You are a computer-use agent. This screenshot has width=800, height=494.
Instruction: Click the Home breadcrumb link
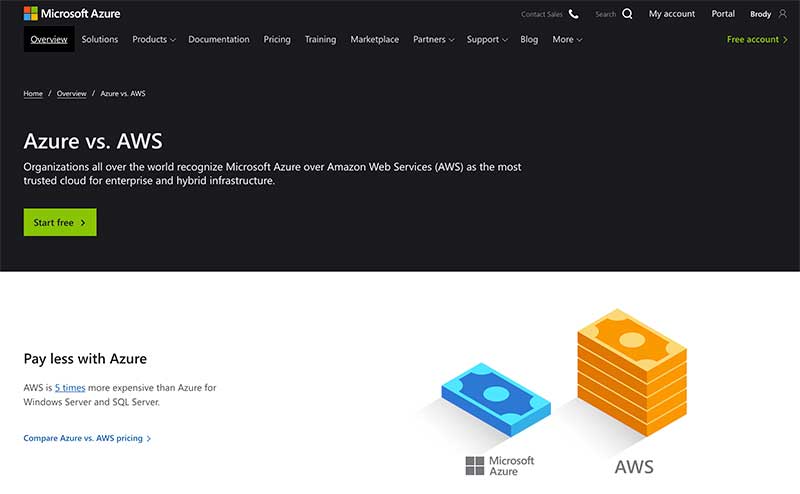pyautogui.click(x=33, y=93)
